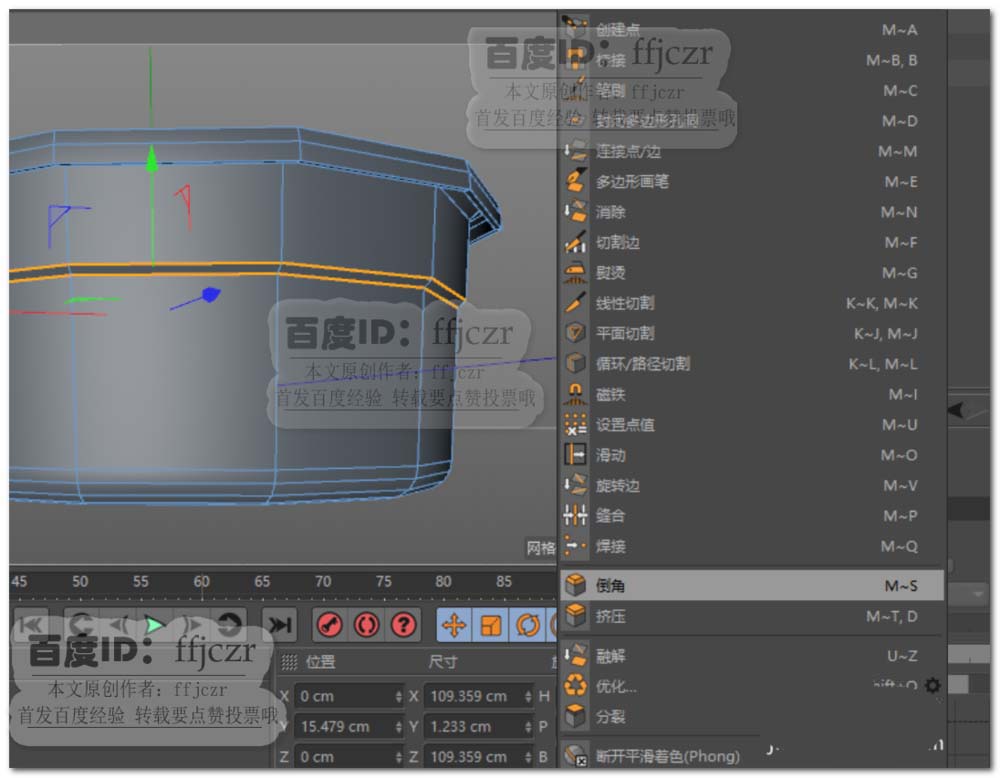The width and height of the screenshot is (1000, 778).
Task: Click the size X stepper arrows
Action: [528, 696]
